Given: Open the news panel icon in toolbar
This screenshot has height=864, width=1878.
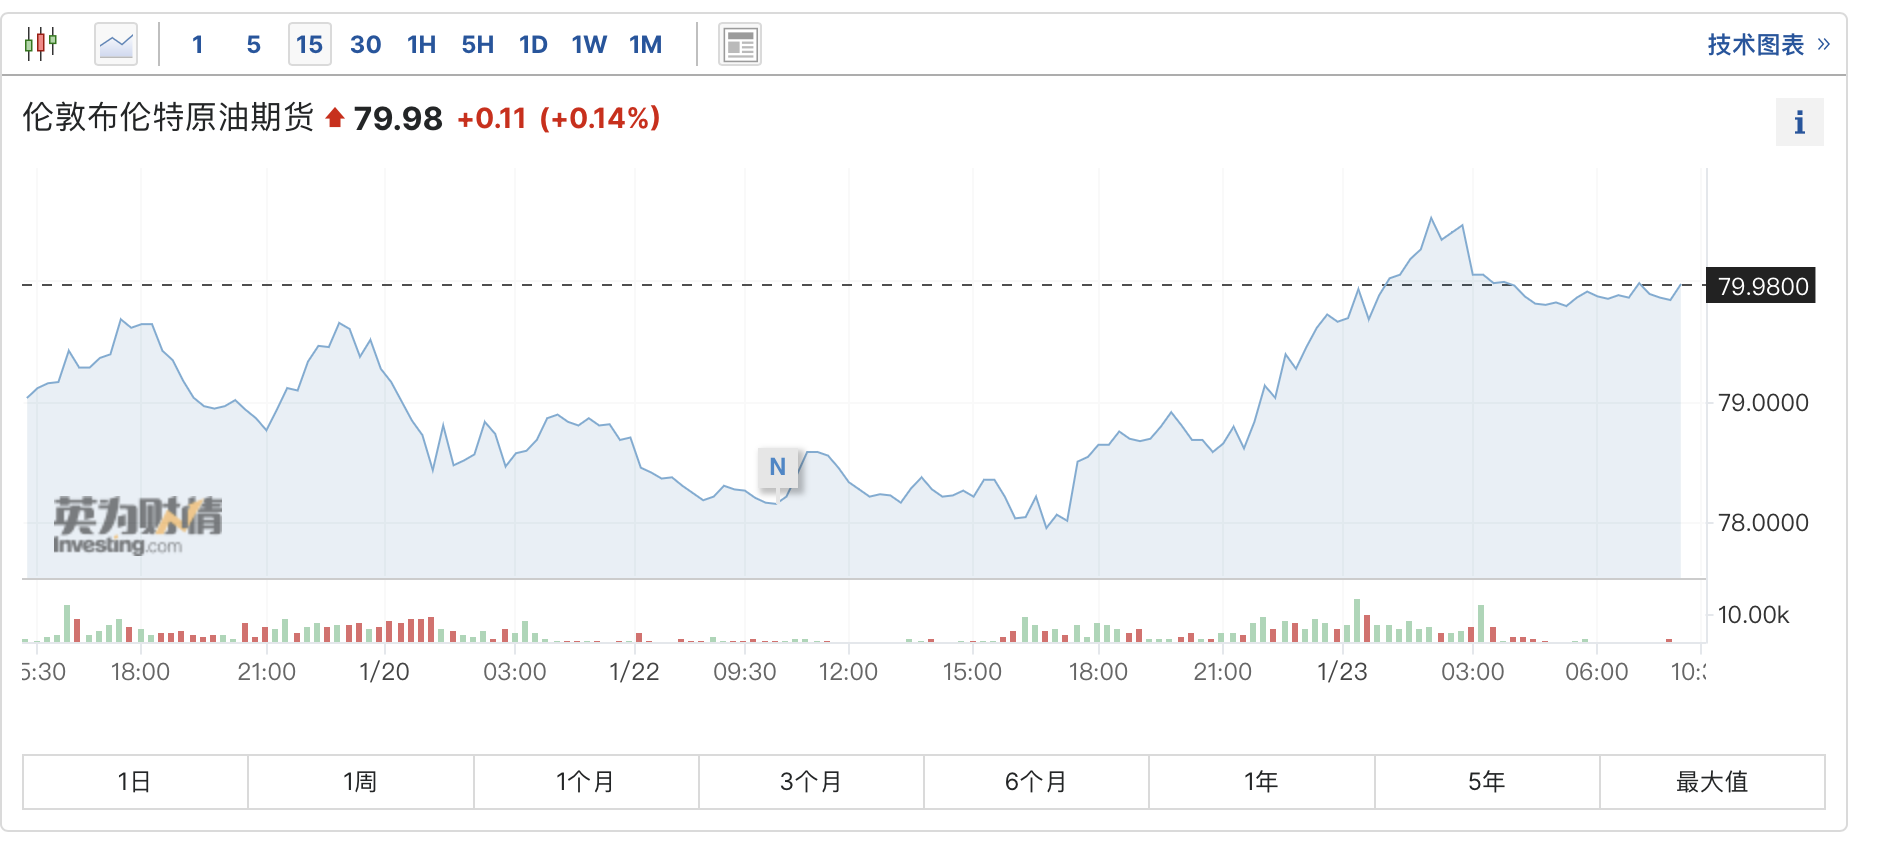Looking at the screenshot, I should (x=740, y=44).
